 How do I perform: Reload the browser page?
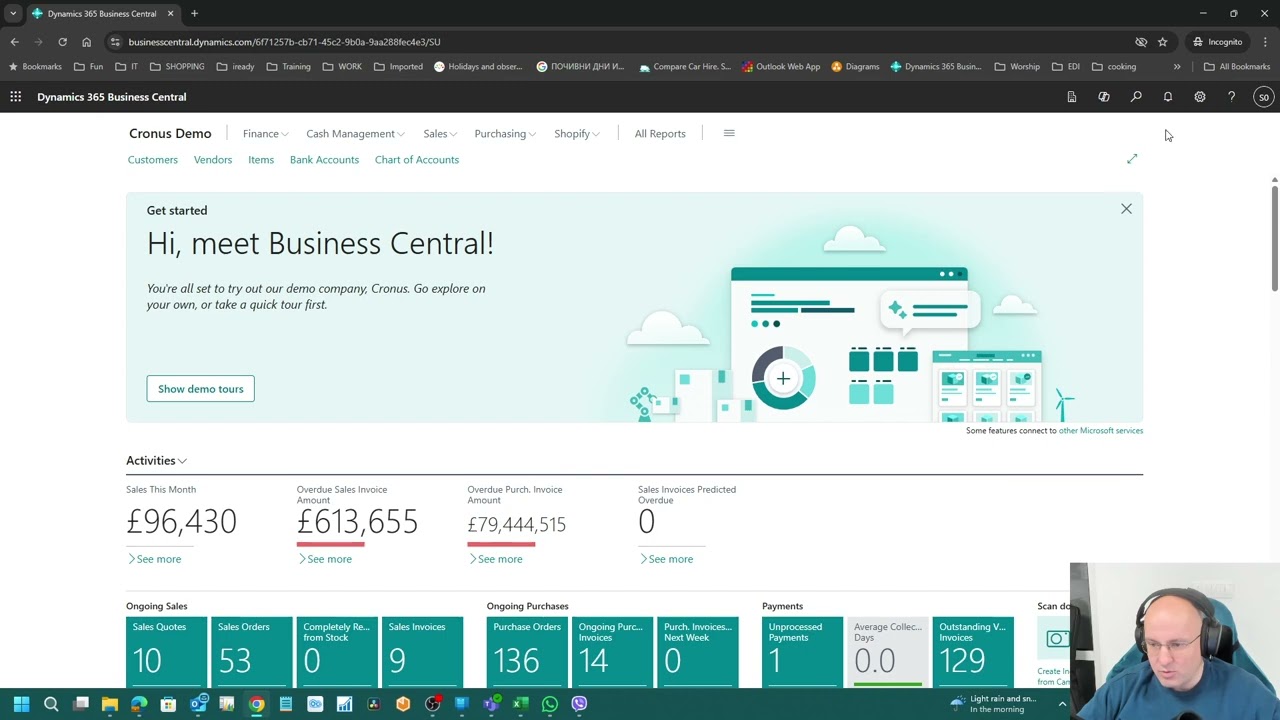62,42
